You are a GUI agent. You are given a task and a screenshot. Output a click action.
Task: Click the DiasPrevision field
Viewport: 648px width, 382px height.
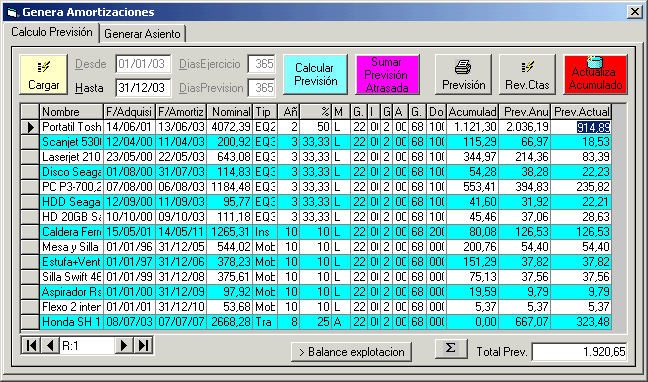[x=262, y=88]
